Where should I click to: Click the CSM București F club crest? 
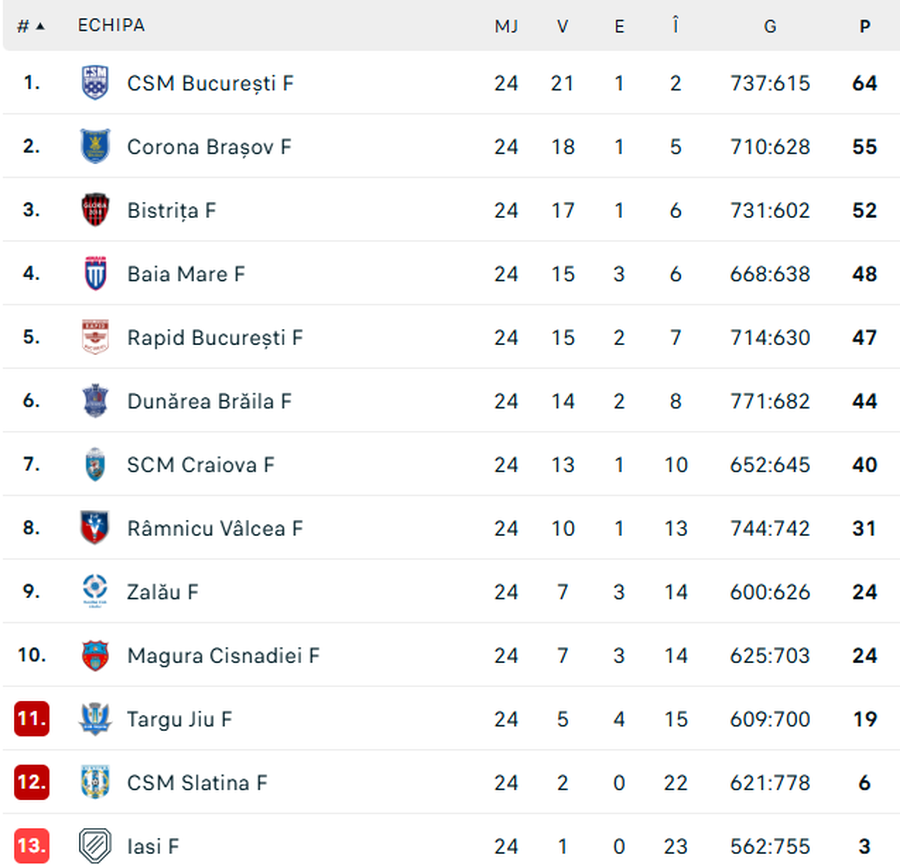click(95, 83)
